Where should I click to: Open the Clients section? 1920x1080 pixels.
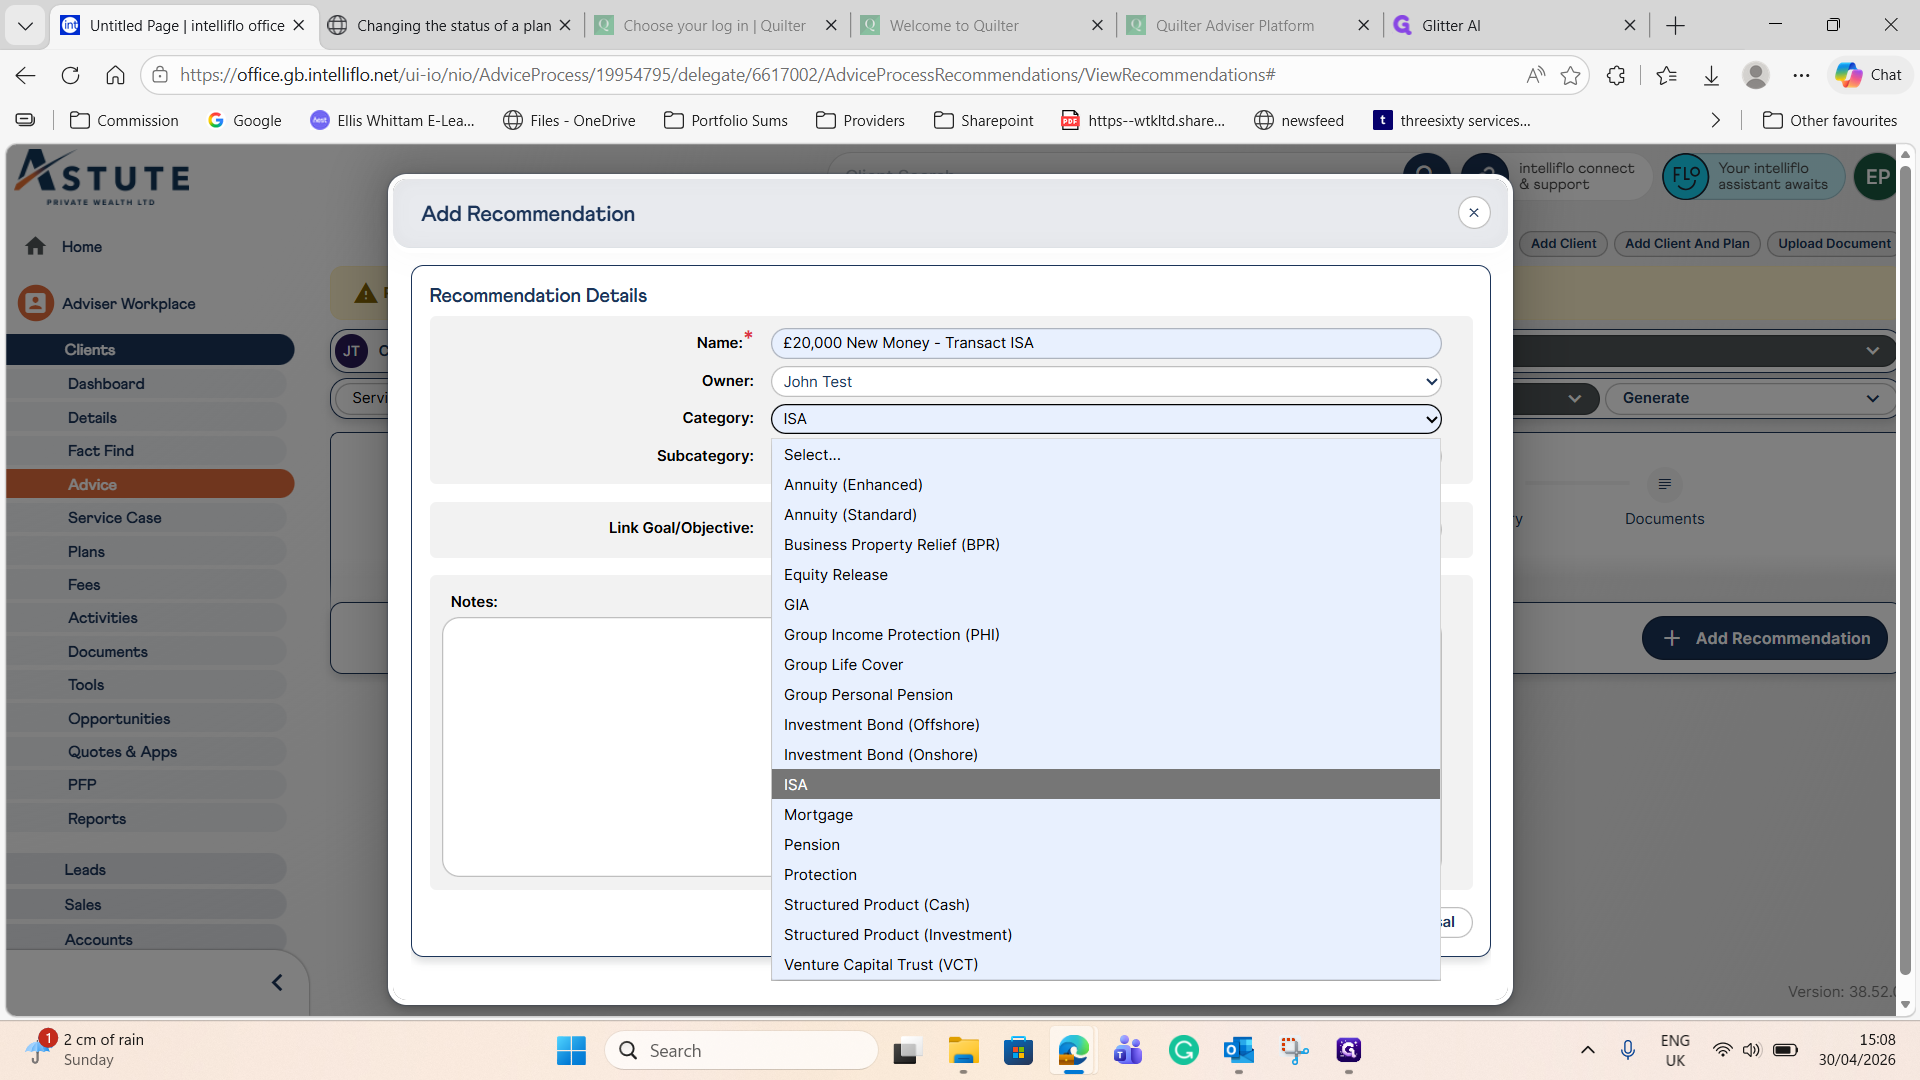150,349
